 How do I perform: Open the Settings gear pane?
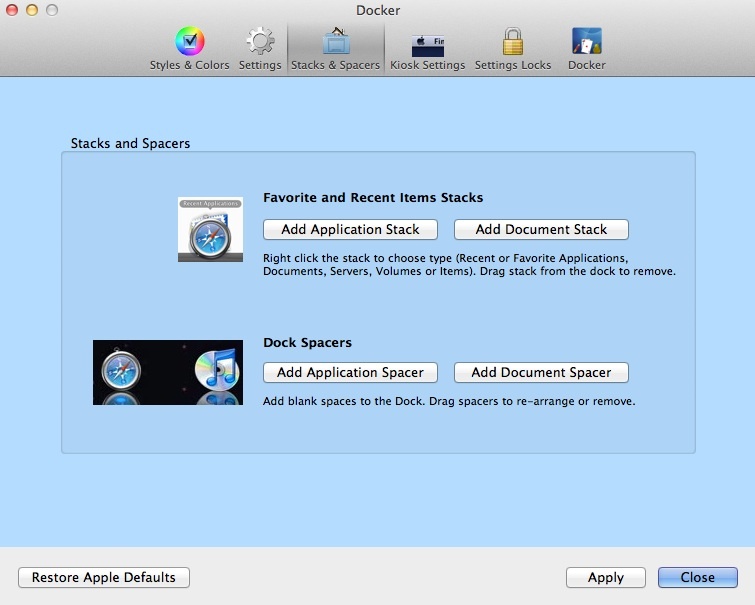coord(260,48)
